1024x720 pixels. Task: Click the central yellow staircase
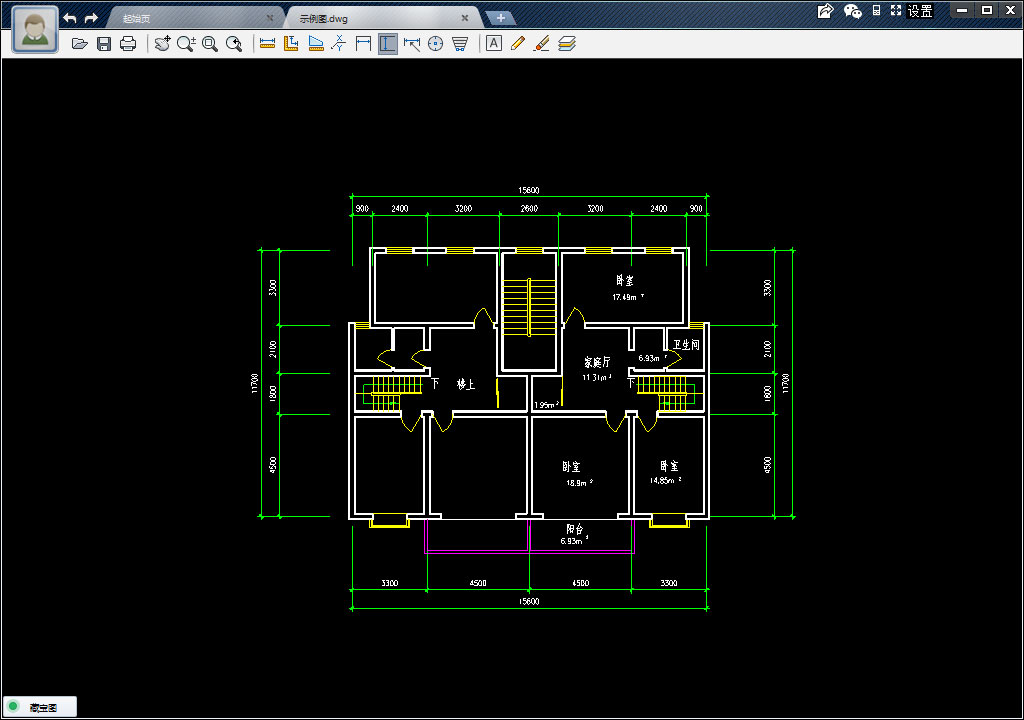(529, 307)
